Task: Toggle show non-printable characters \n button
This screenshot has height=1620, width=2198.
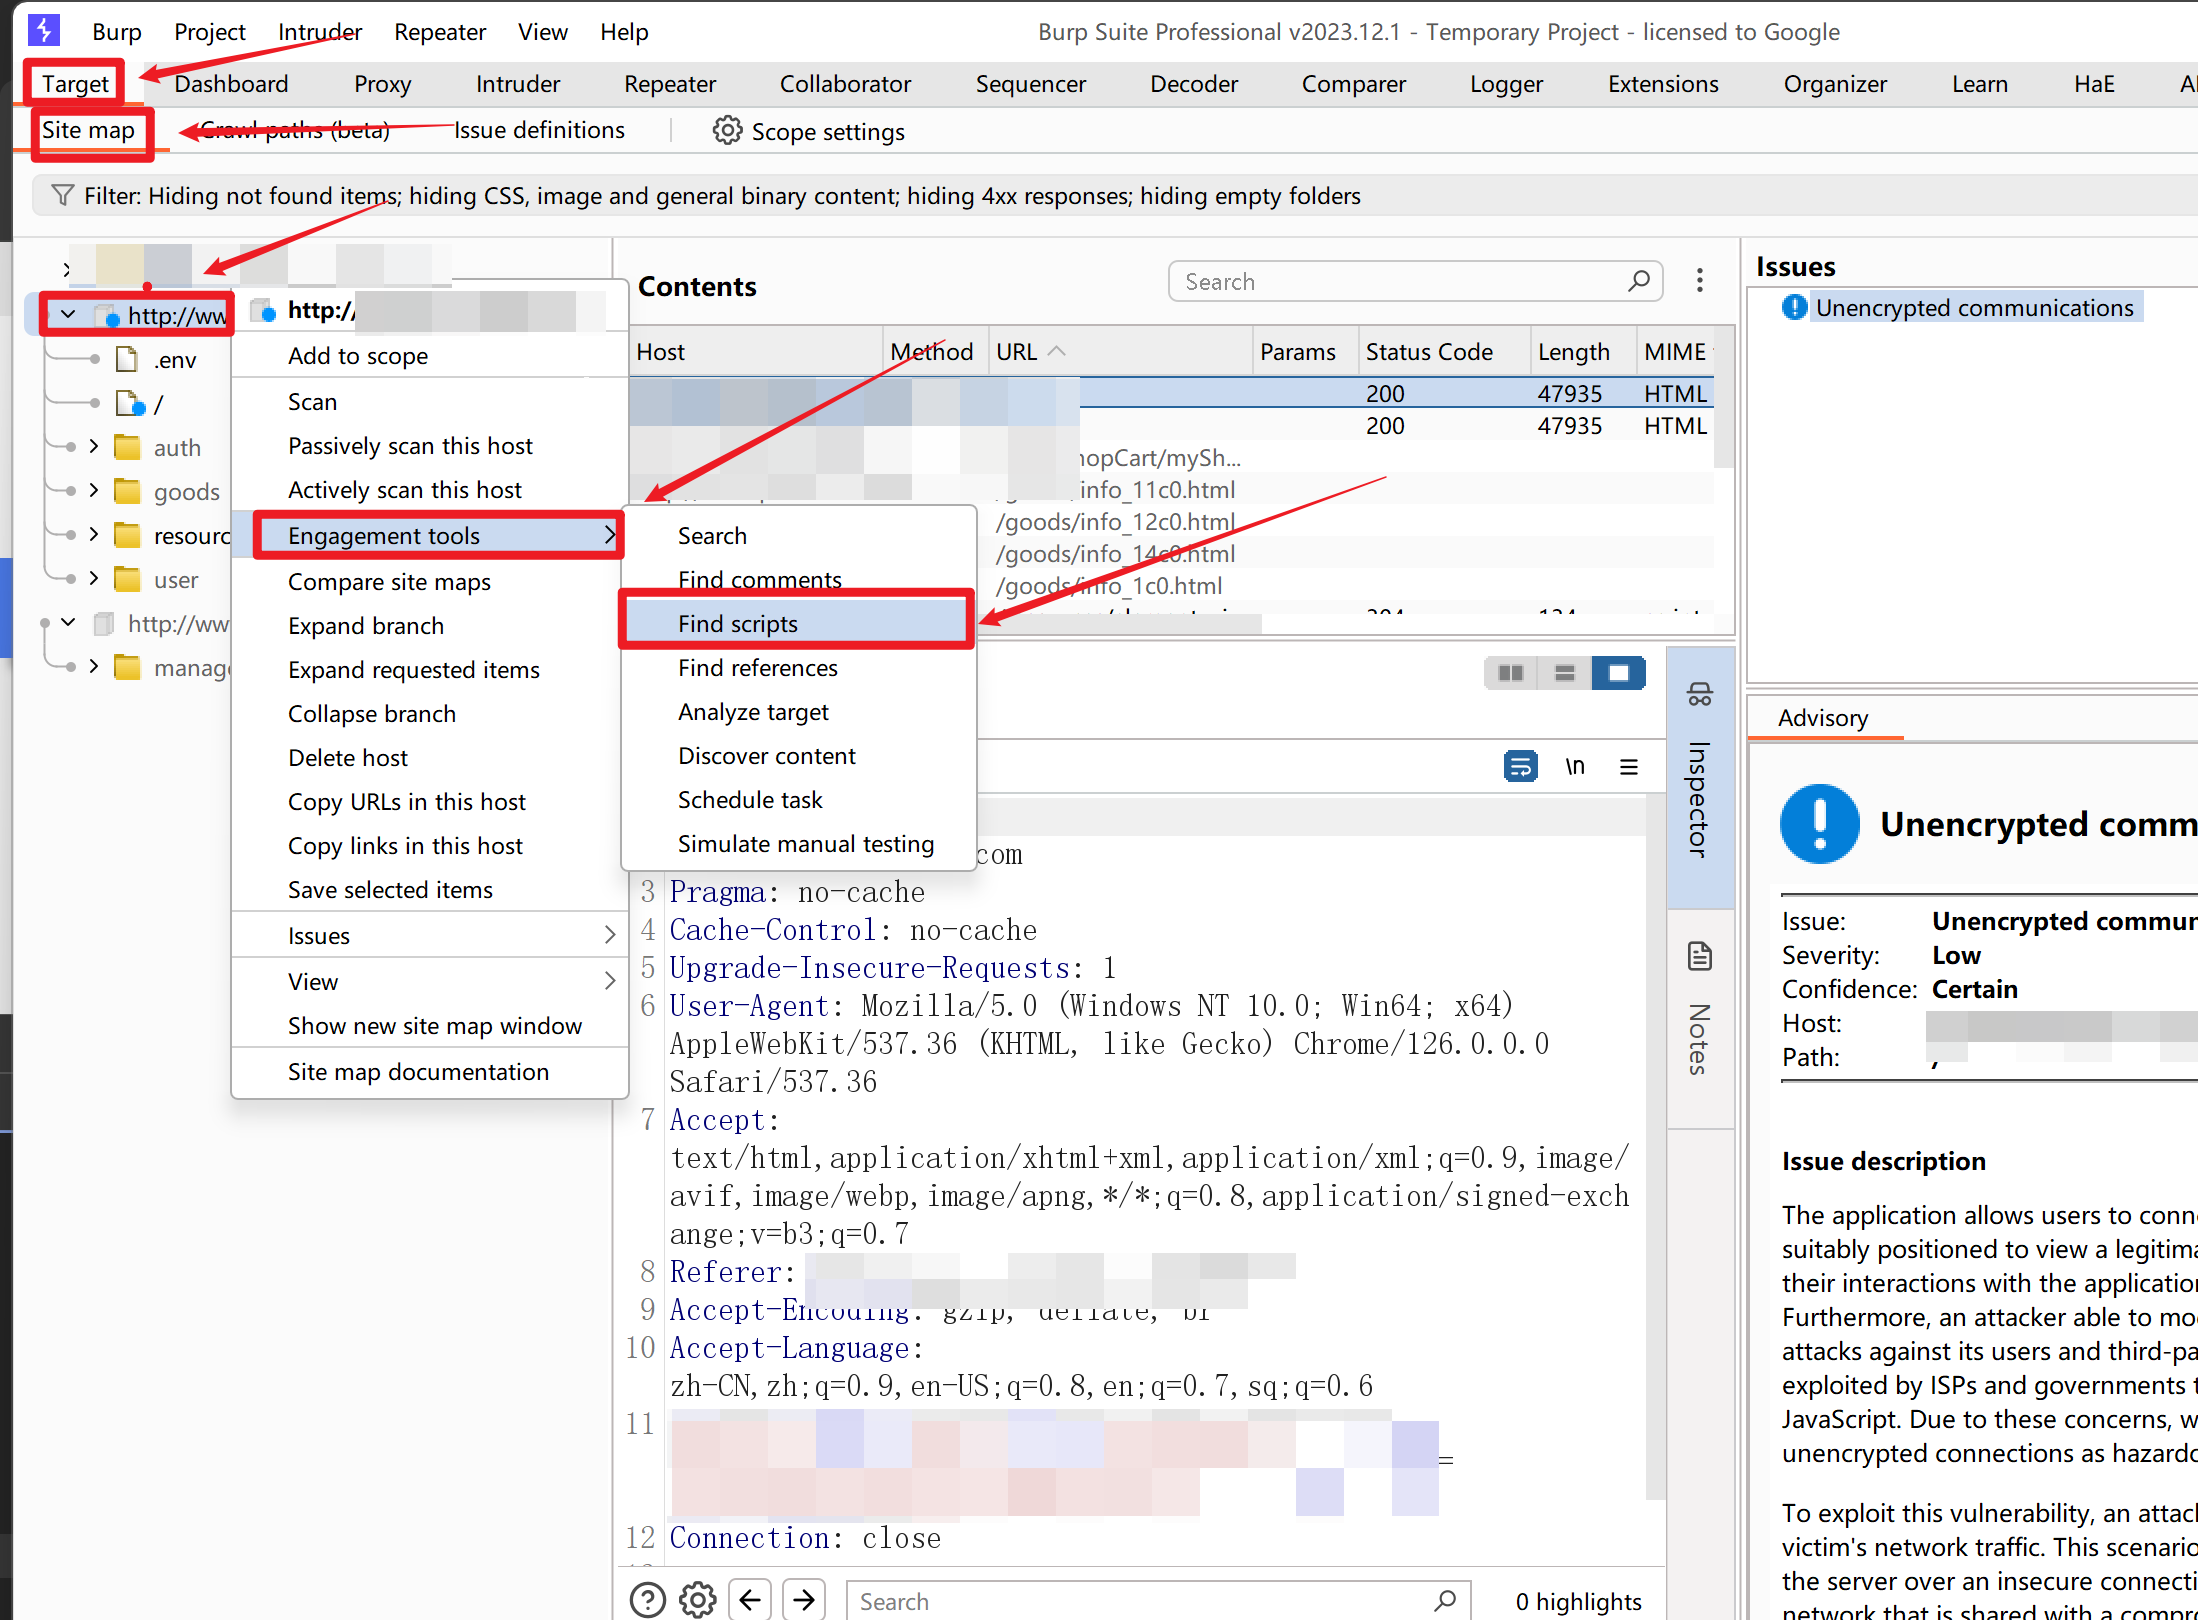Action: (x=1575, y=767)
